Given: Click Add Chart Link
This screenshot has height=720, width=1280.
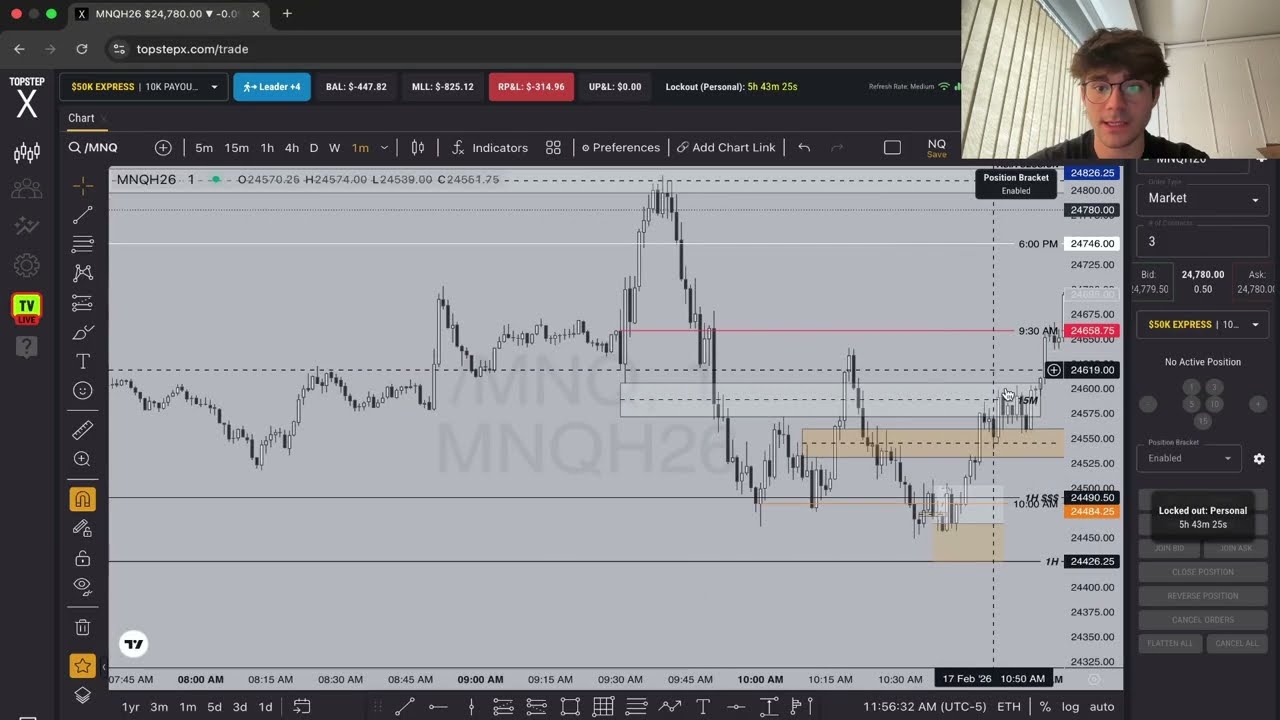Looking at the screenshot, I should tap(725, 147).
